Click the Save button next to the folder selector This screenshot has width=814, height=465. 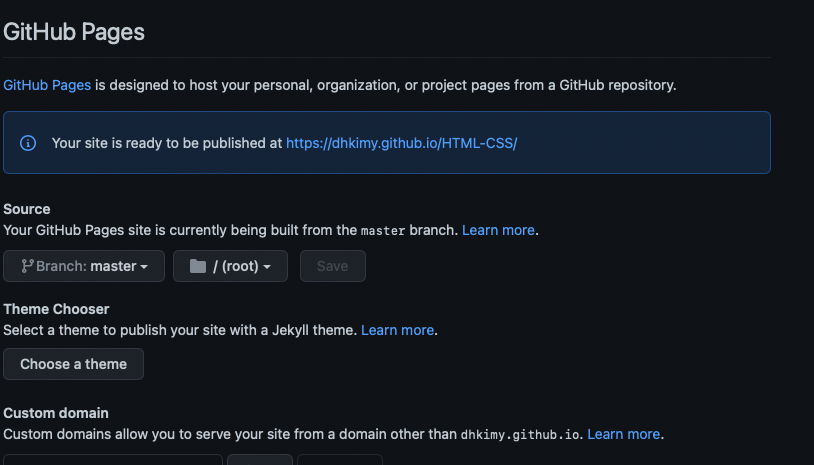click(333, 266)
